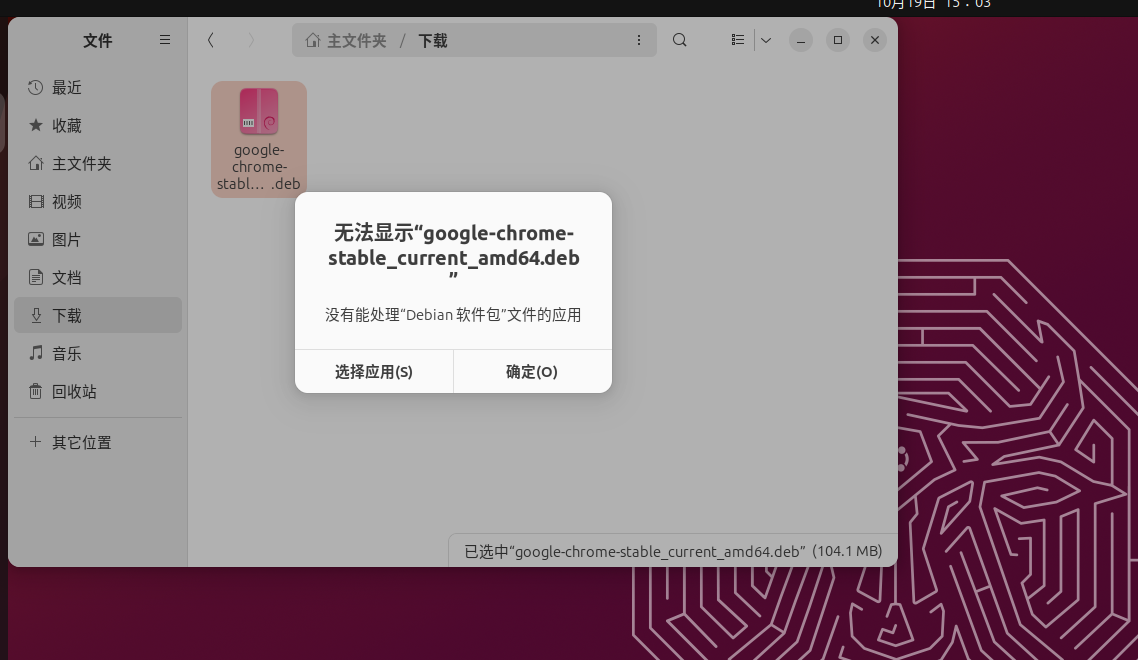Image resolution: width=1138 pixels, height=660 pixels.
Task: Click the top bar date and time
Action: pos(933,4)
